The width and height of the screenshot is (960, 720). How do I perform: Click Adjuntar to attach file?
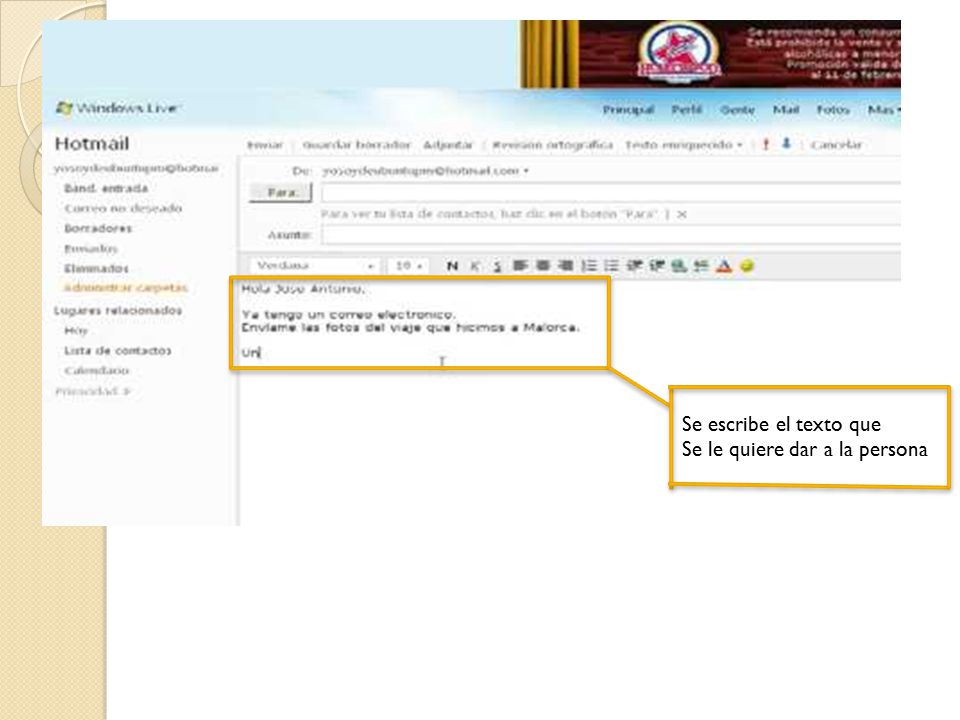click(448, 145)
